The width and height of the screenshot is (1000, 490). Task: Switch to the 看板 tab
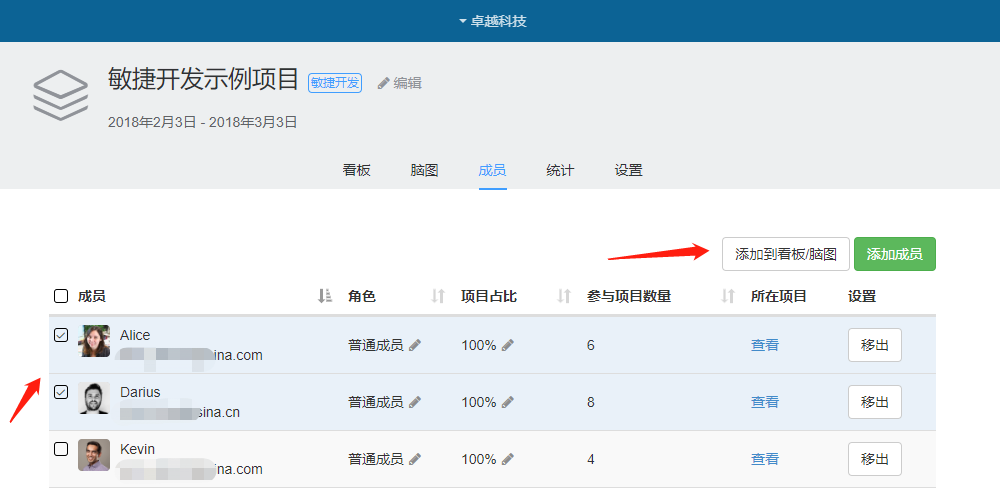point(356,170)
